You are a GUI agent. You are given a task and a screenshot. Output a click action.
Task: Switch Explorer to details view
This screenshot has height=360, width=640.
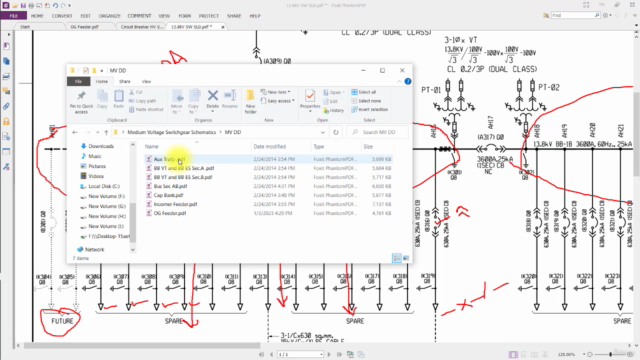[397, 258]
